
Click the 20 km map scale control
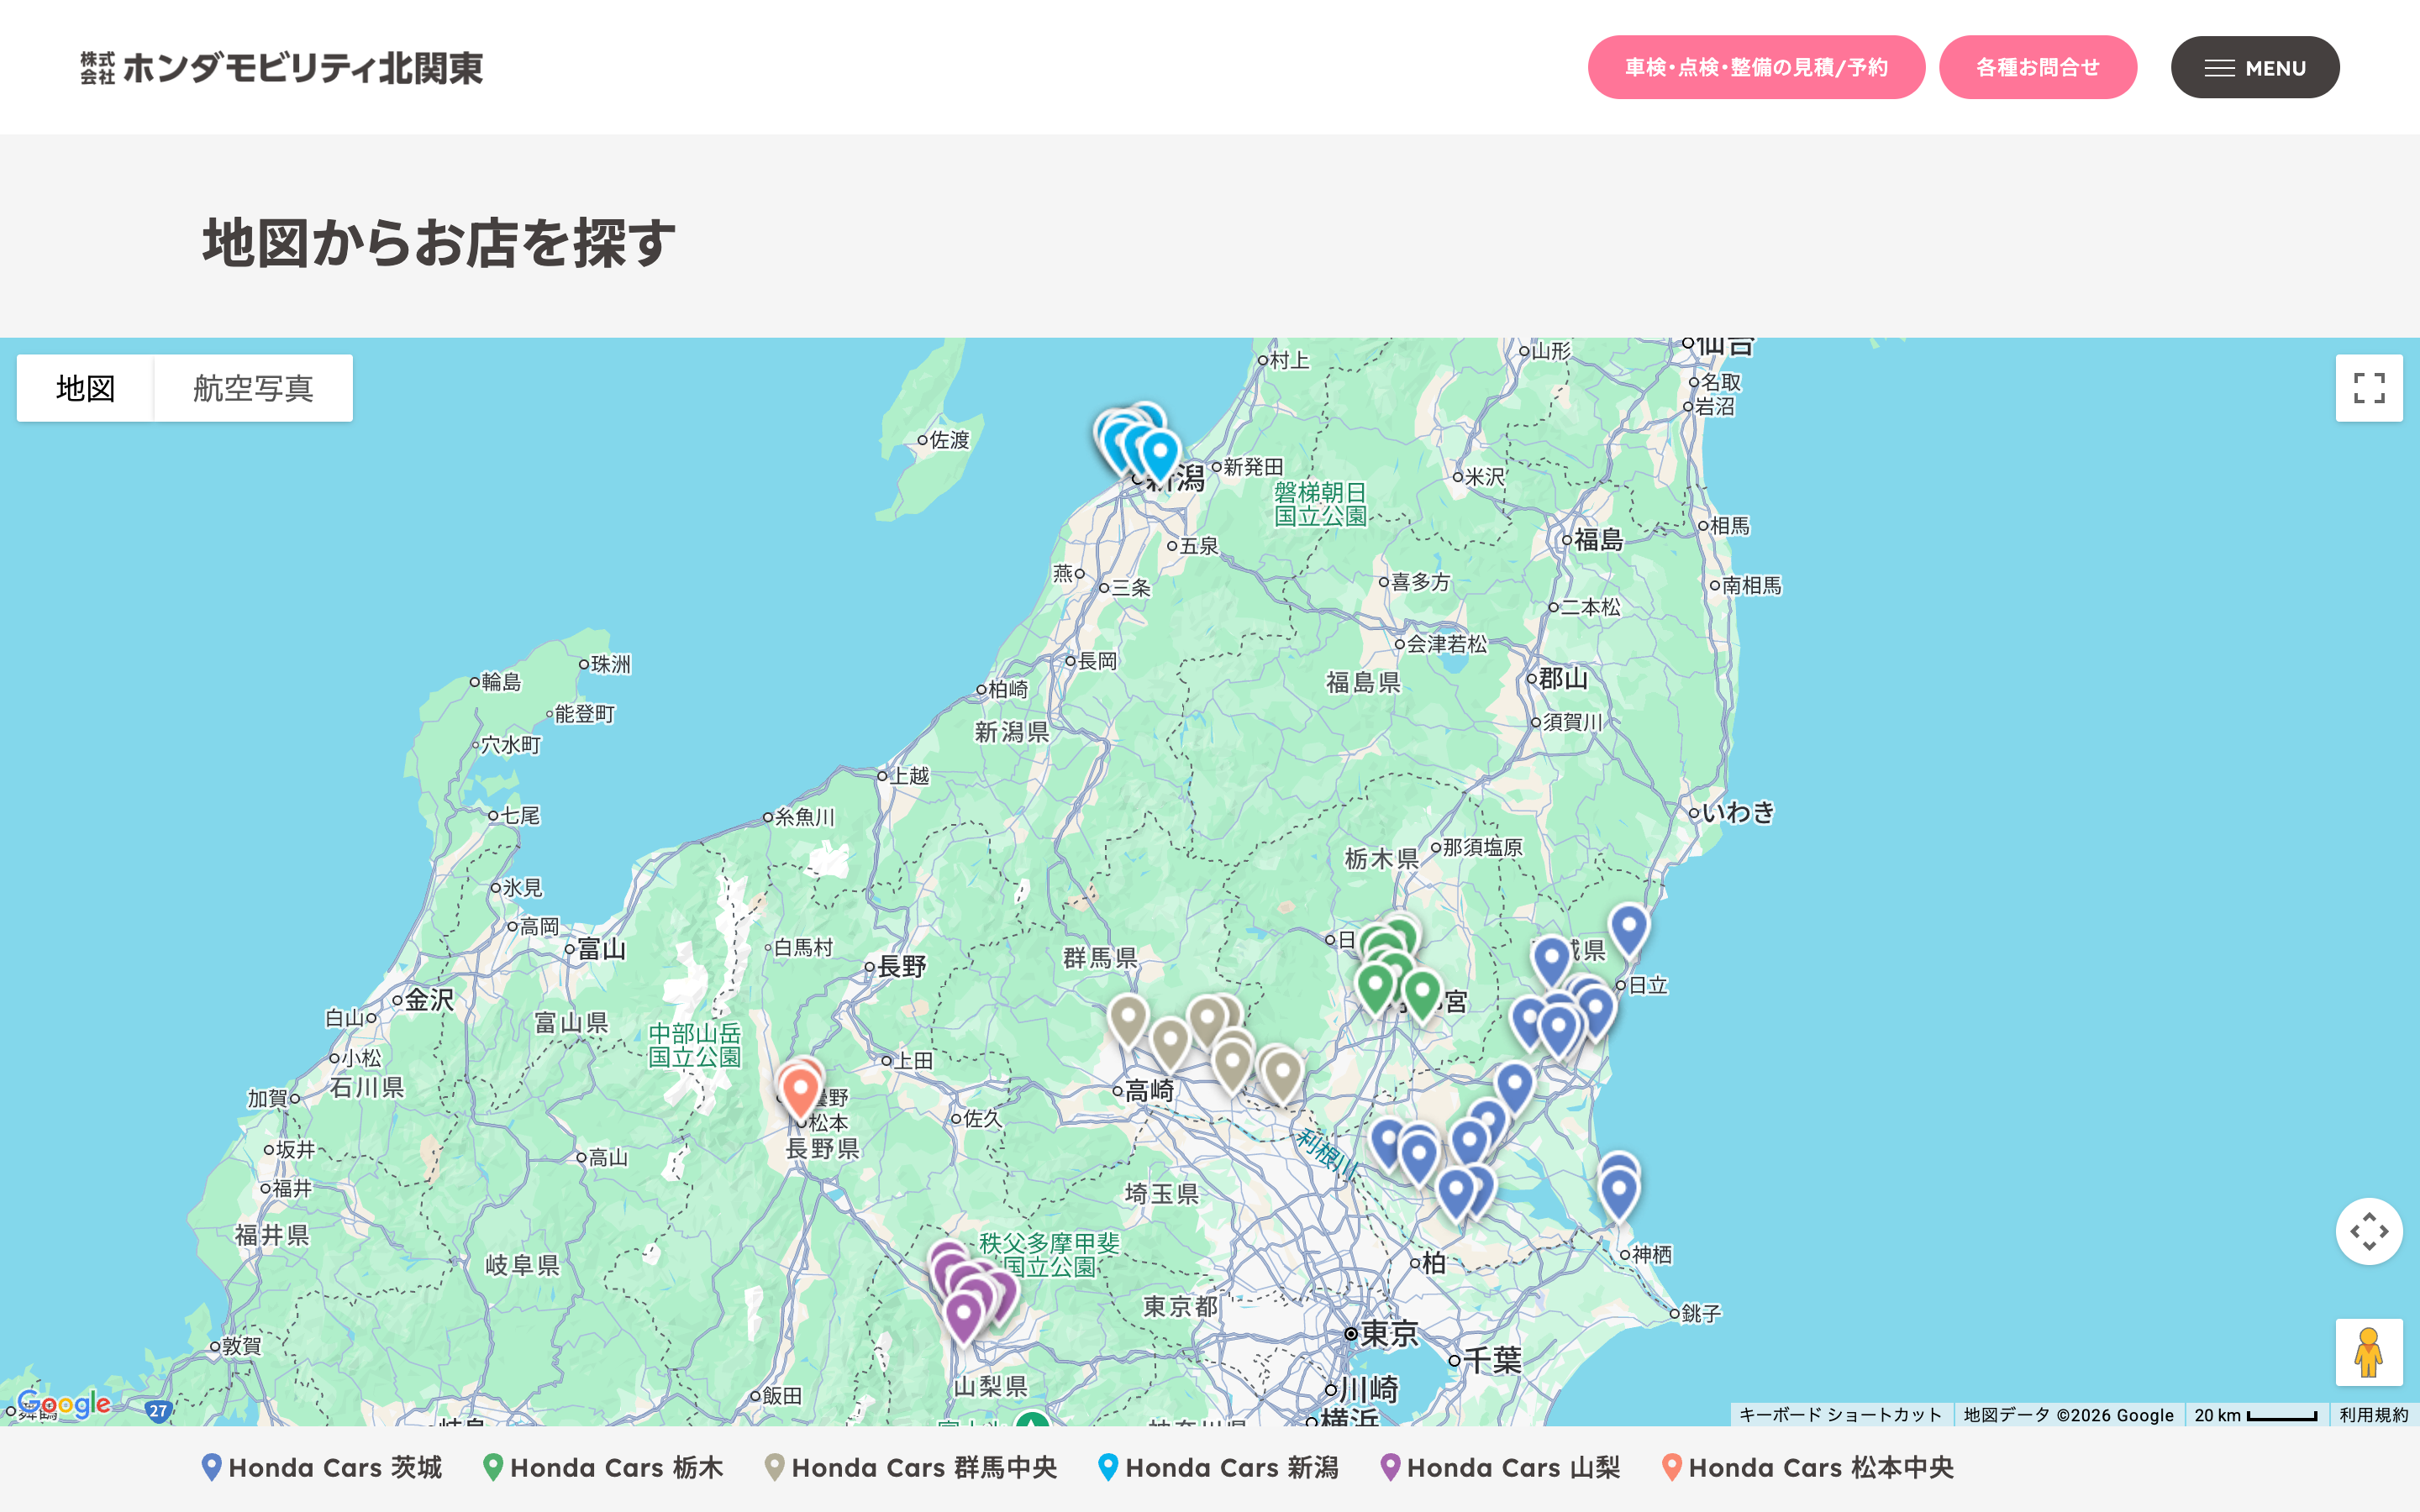pos(2256,1415)
